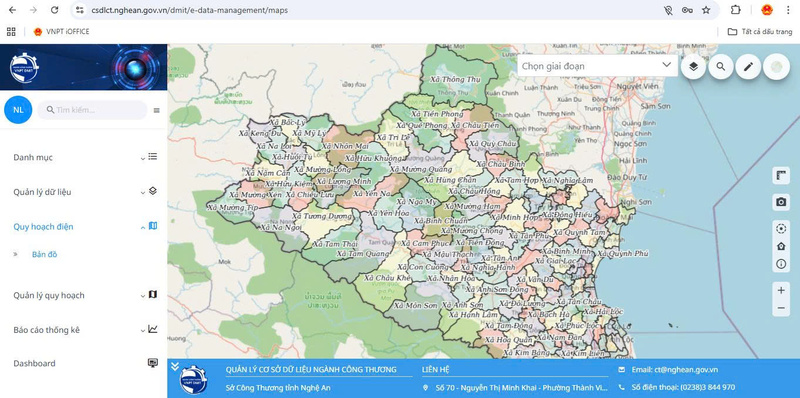Open the map layers button

(x=693, y=66)
